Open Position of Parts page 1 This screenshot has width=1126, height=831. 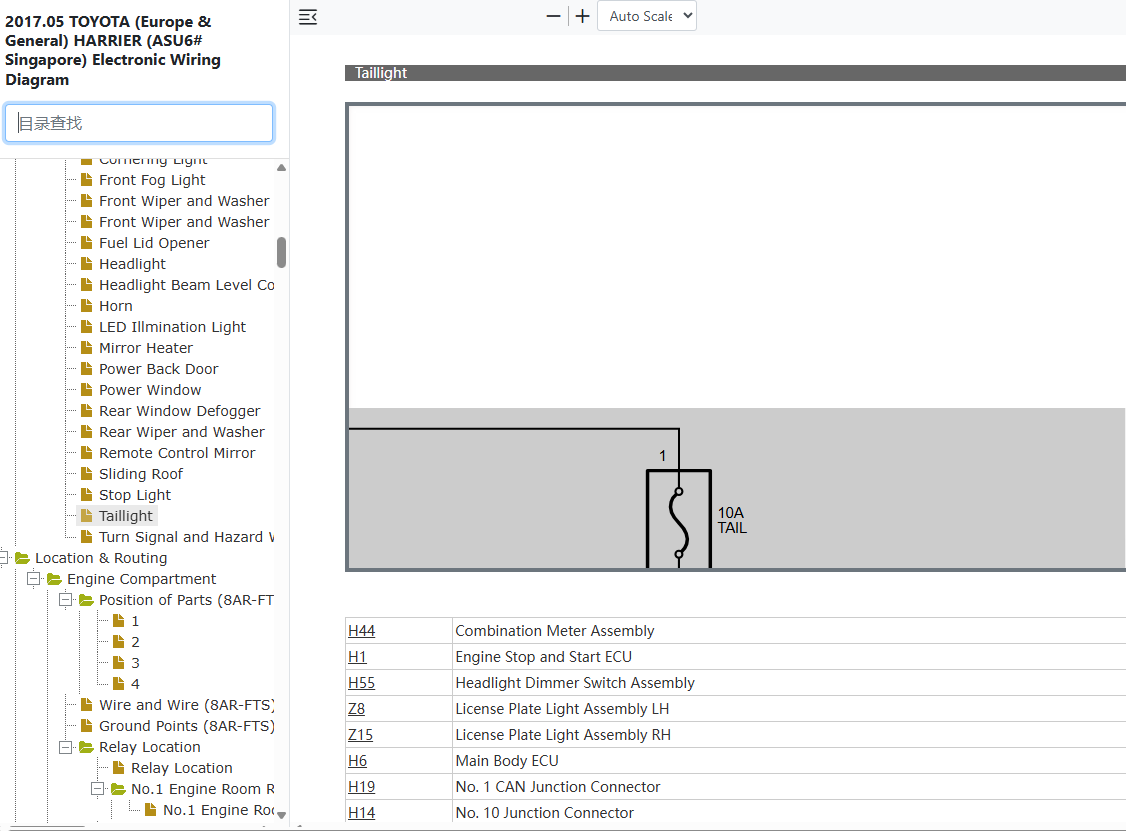[x=135, y=621]
